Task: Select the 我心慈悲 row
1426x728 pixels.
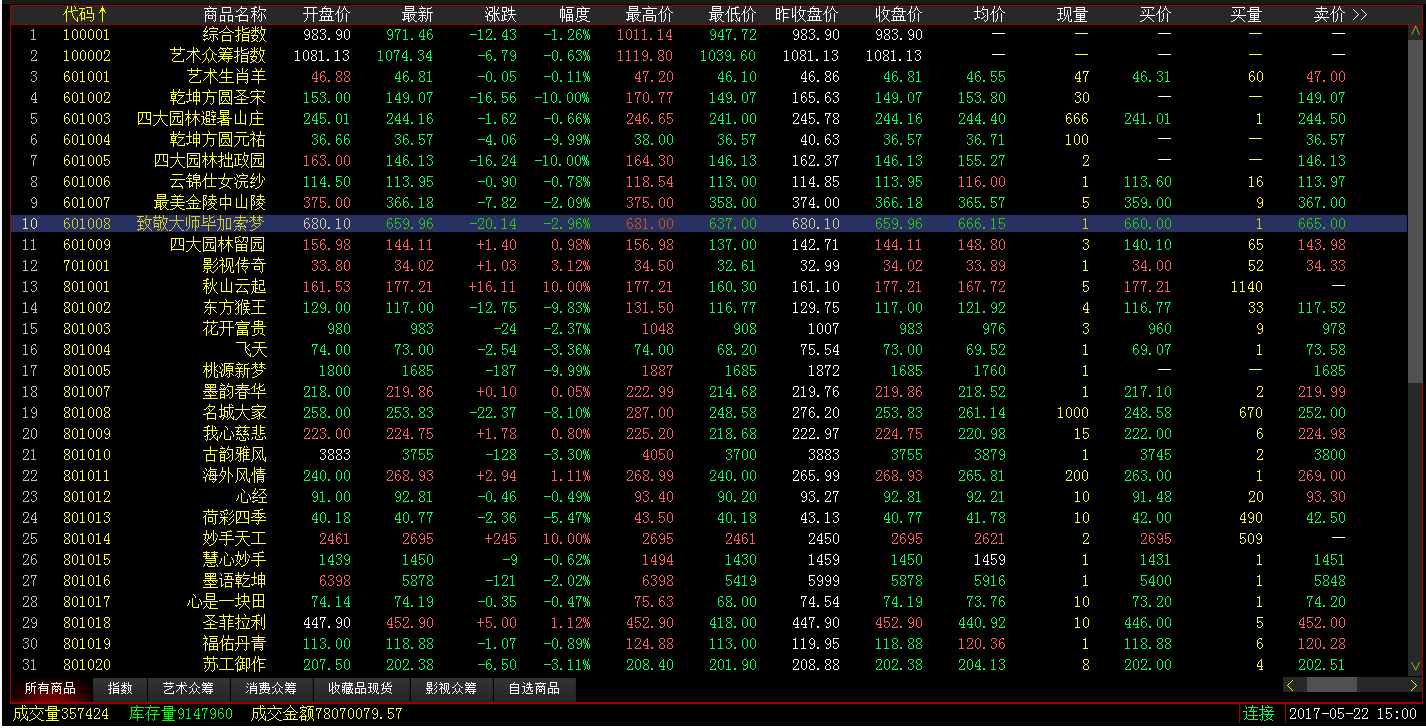Action: point(709,434)
